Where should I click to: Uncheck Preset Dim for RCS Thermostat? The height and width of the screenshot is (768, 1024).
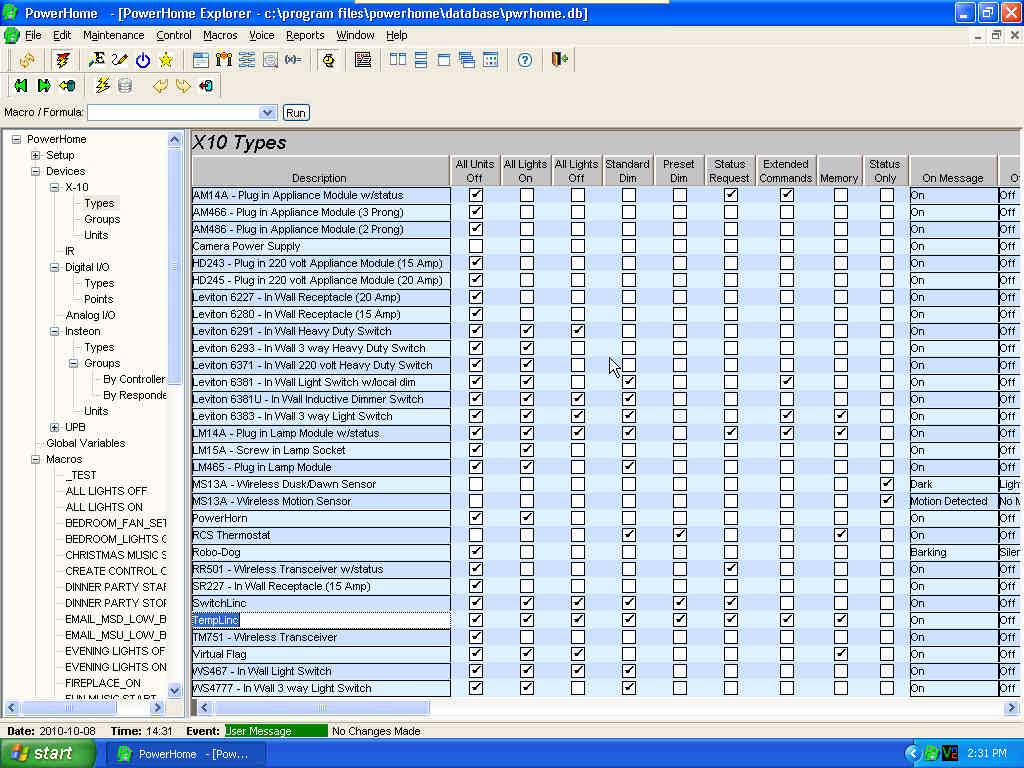click(x=680, y=534)
